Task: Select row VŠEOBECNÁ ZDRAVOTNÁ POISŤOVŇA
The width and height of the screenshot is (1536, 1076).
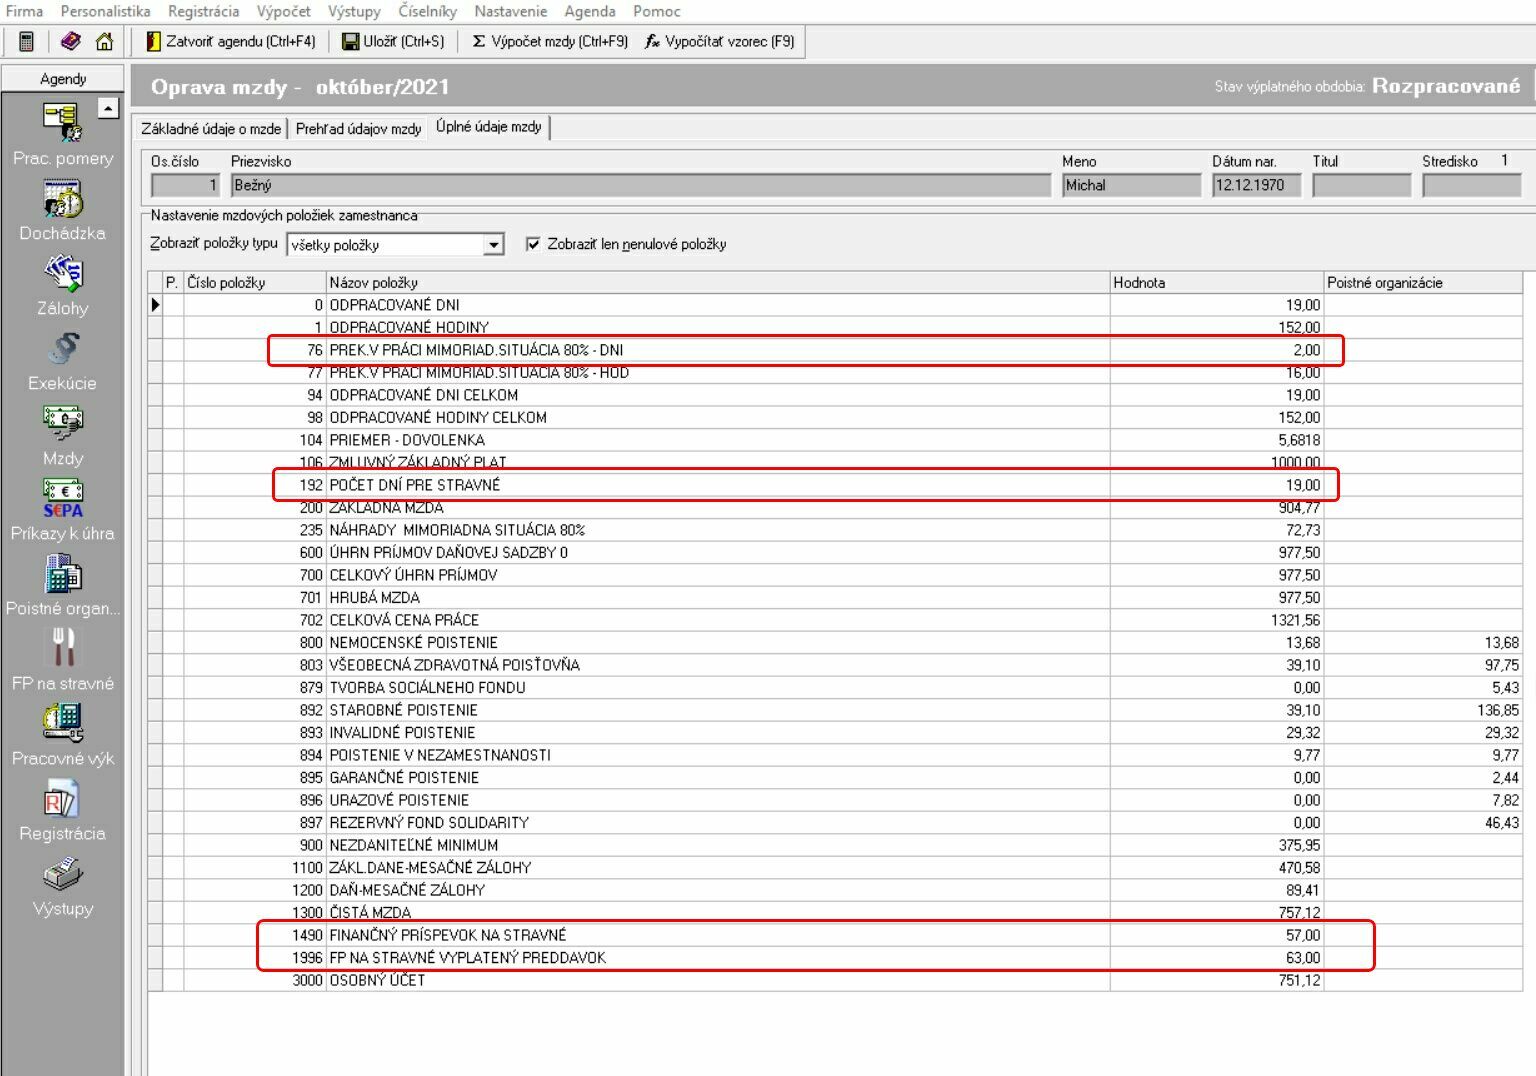Action: click(835, 665)
